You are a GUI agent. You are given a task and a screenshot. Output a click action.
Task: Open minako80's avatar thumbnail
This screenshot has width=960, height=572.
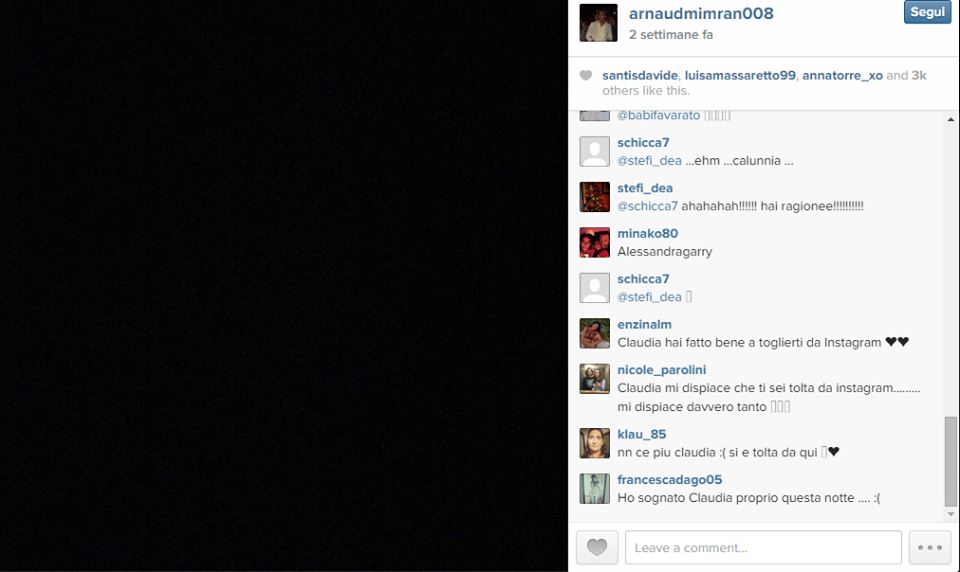(594, 242)
